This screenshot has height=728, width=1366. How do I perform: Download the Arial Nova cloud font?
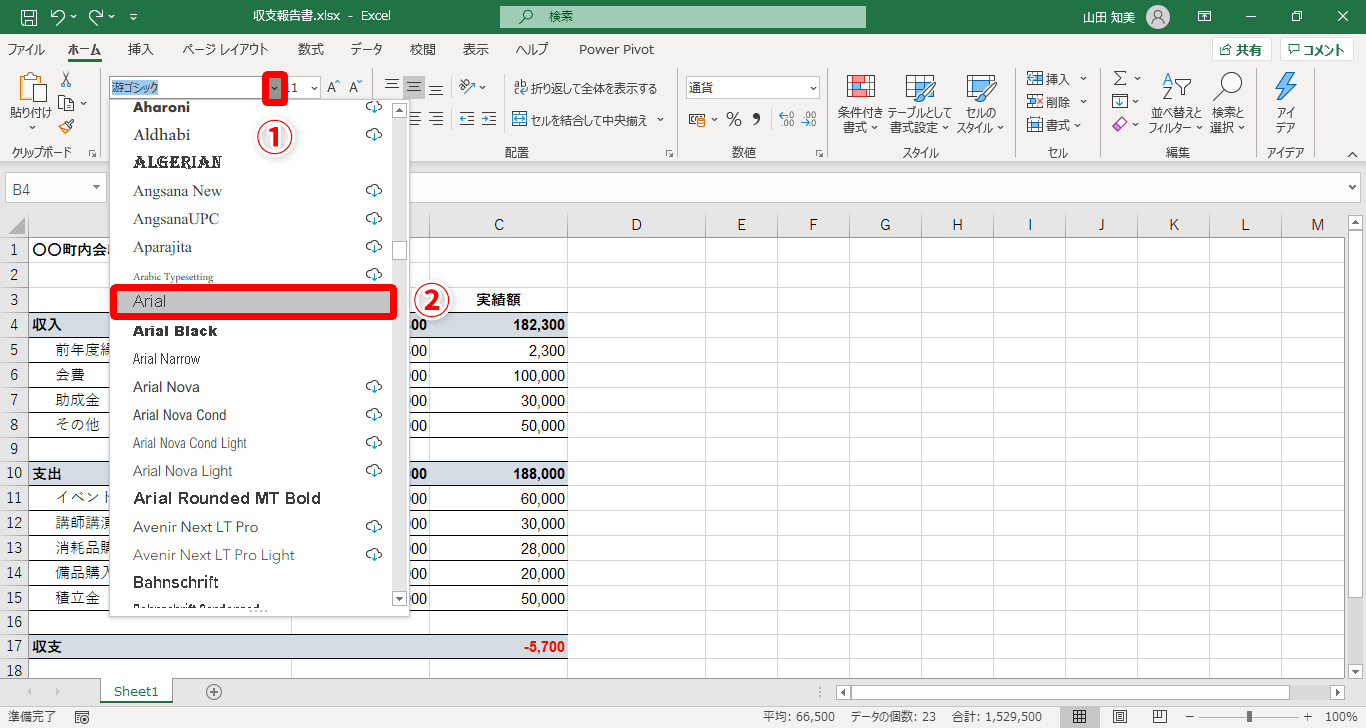(x=374, y=387)
